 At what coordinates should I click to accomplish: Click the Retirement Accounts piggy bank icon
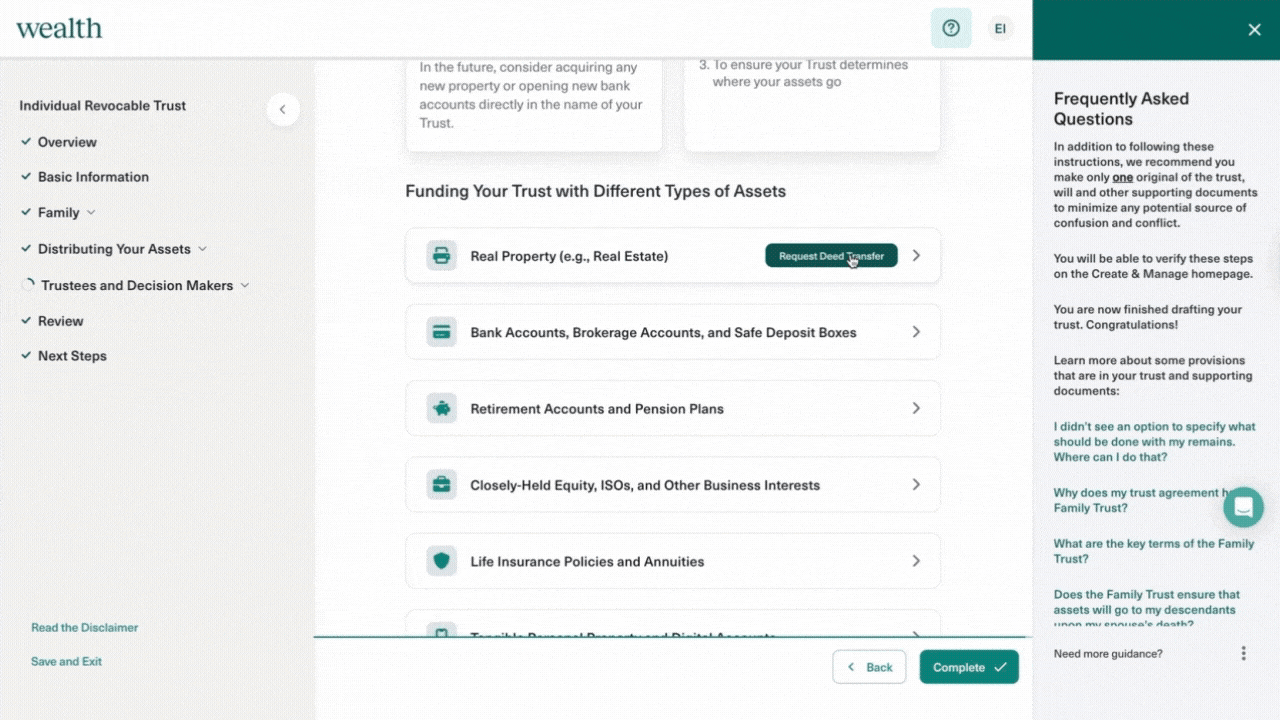pos(441,409)
